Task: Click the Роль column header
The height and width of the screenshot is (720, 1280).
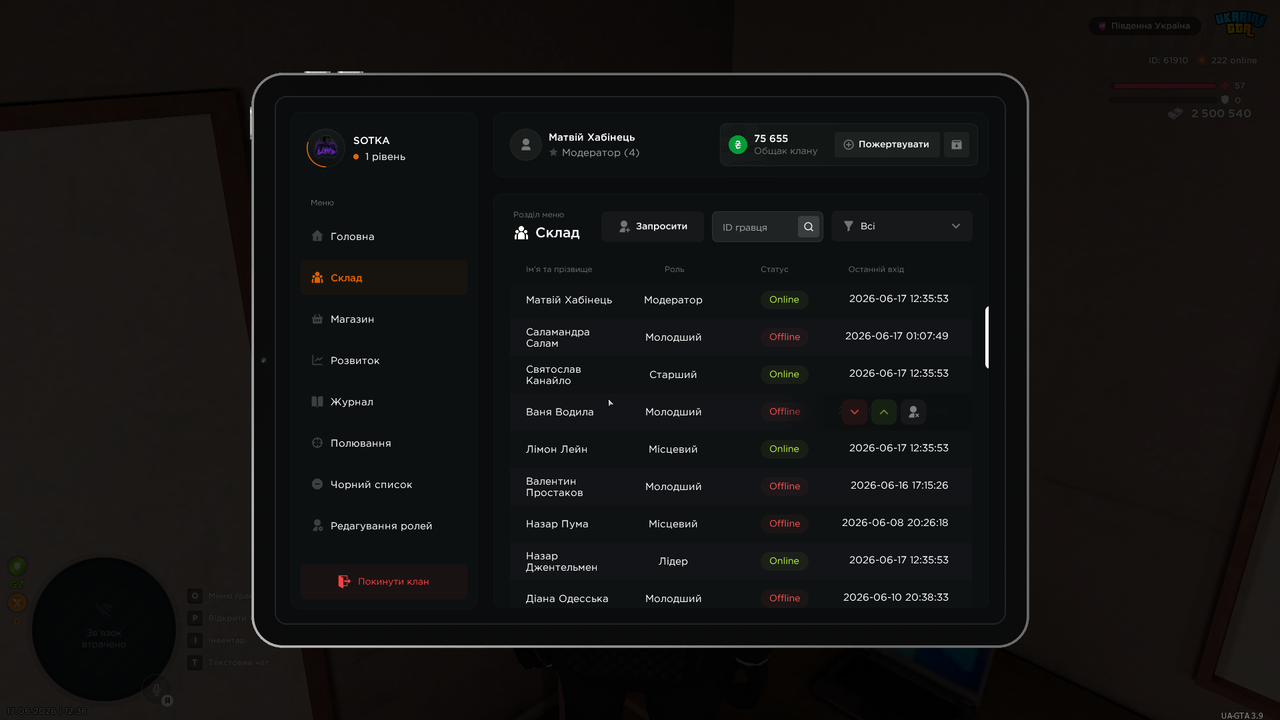Action: [674, 269]
